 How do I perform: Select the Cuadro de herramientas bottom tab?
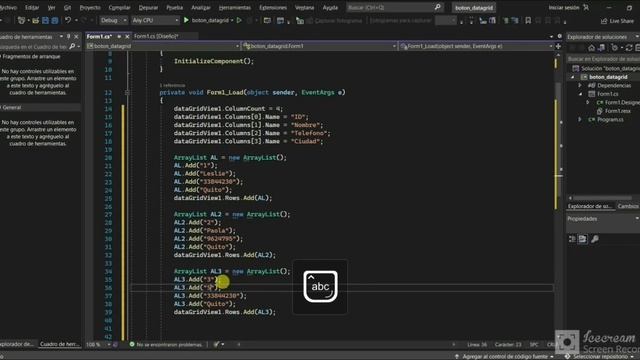(60, 344)
